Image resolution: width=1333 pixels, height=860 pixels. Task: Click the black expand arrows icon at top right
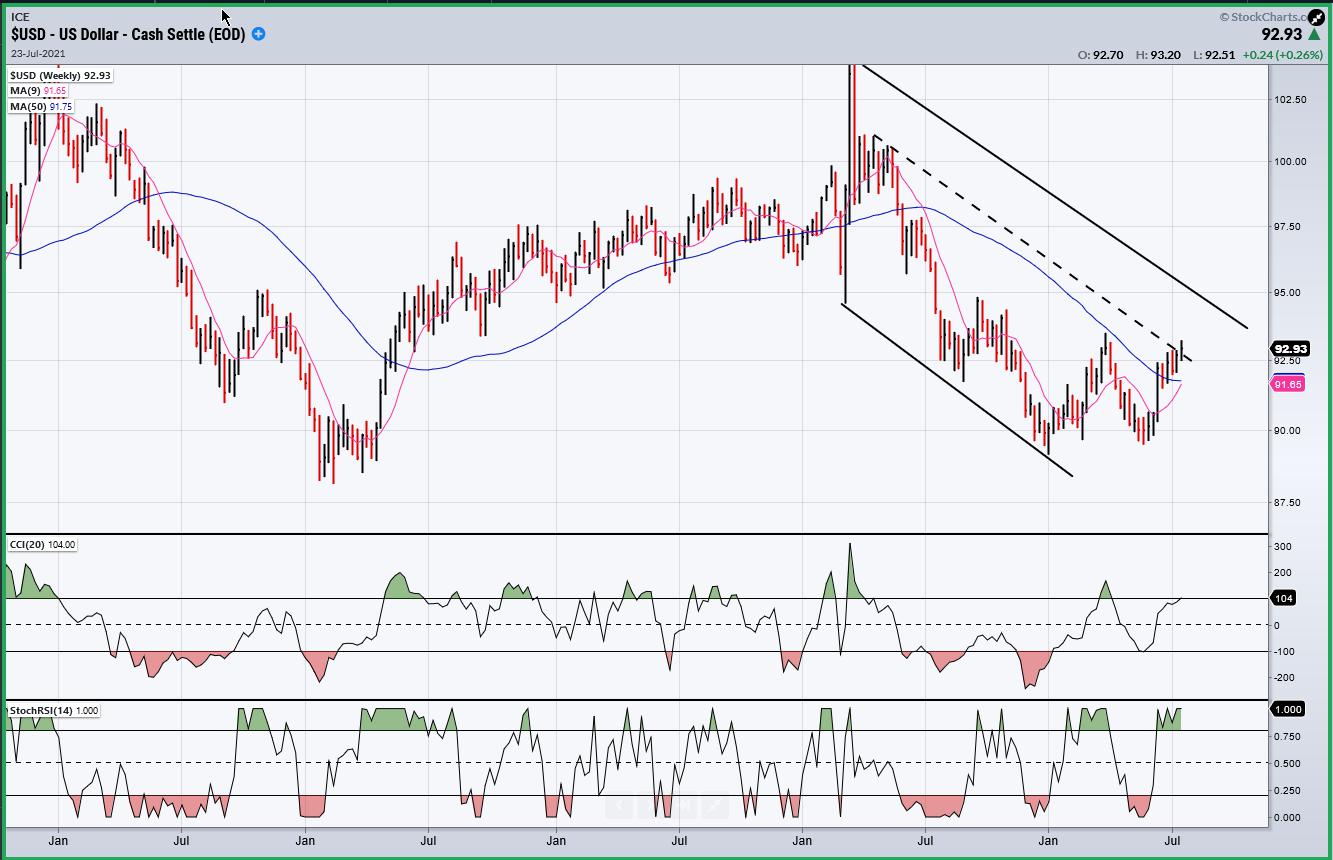(x=1317, y=17)
